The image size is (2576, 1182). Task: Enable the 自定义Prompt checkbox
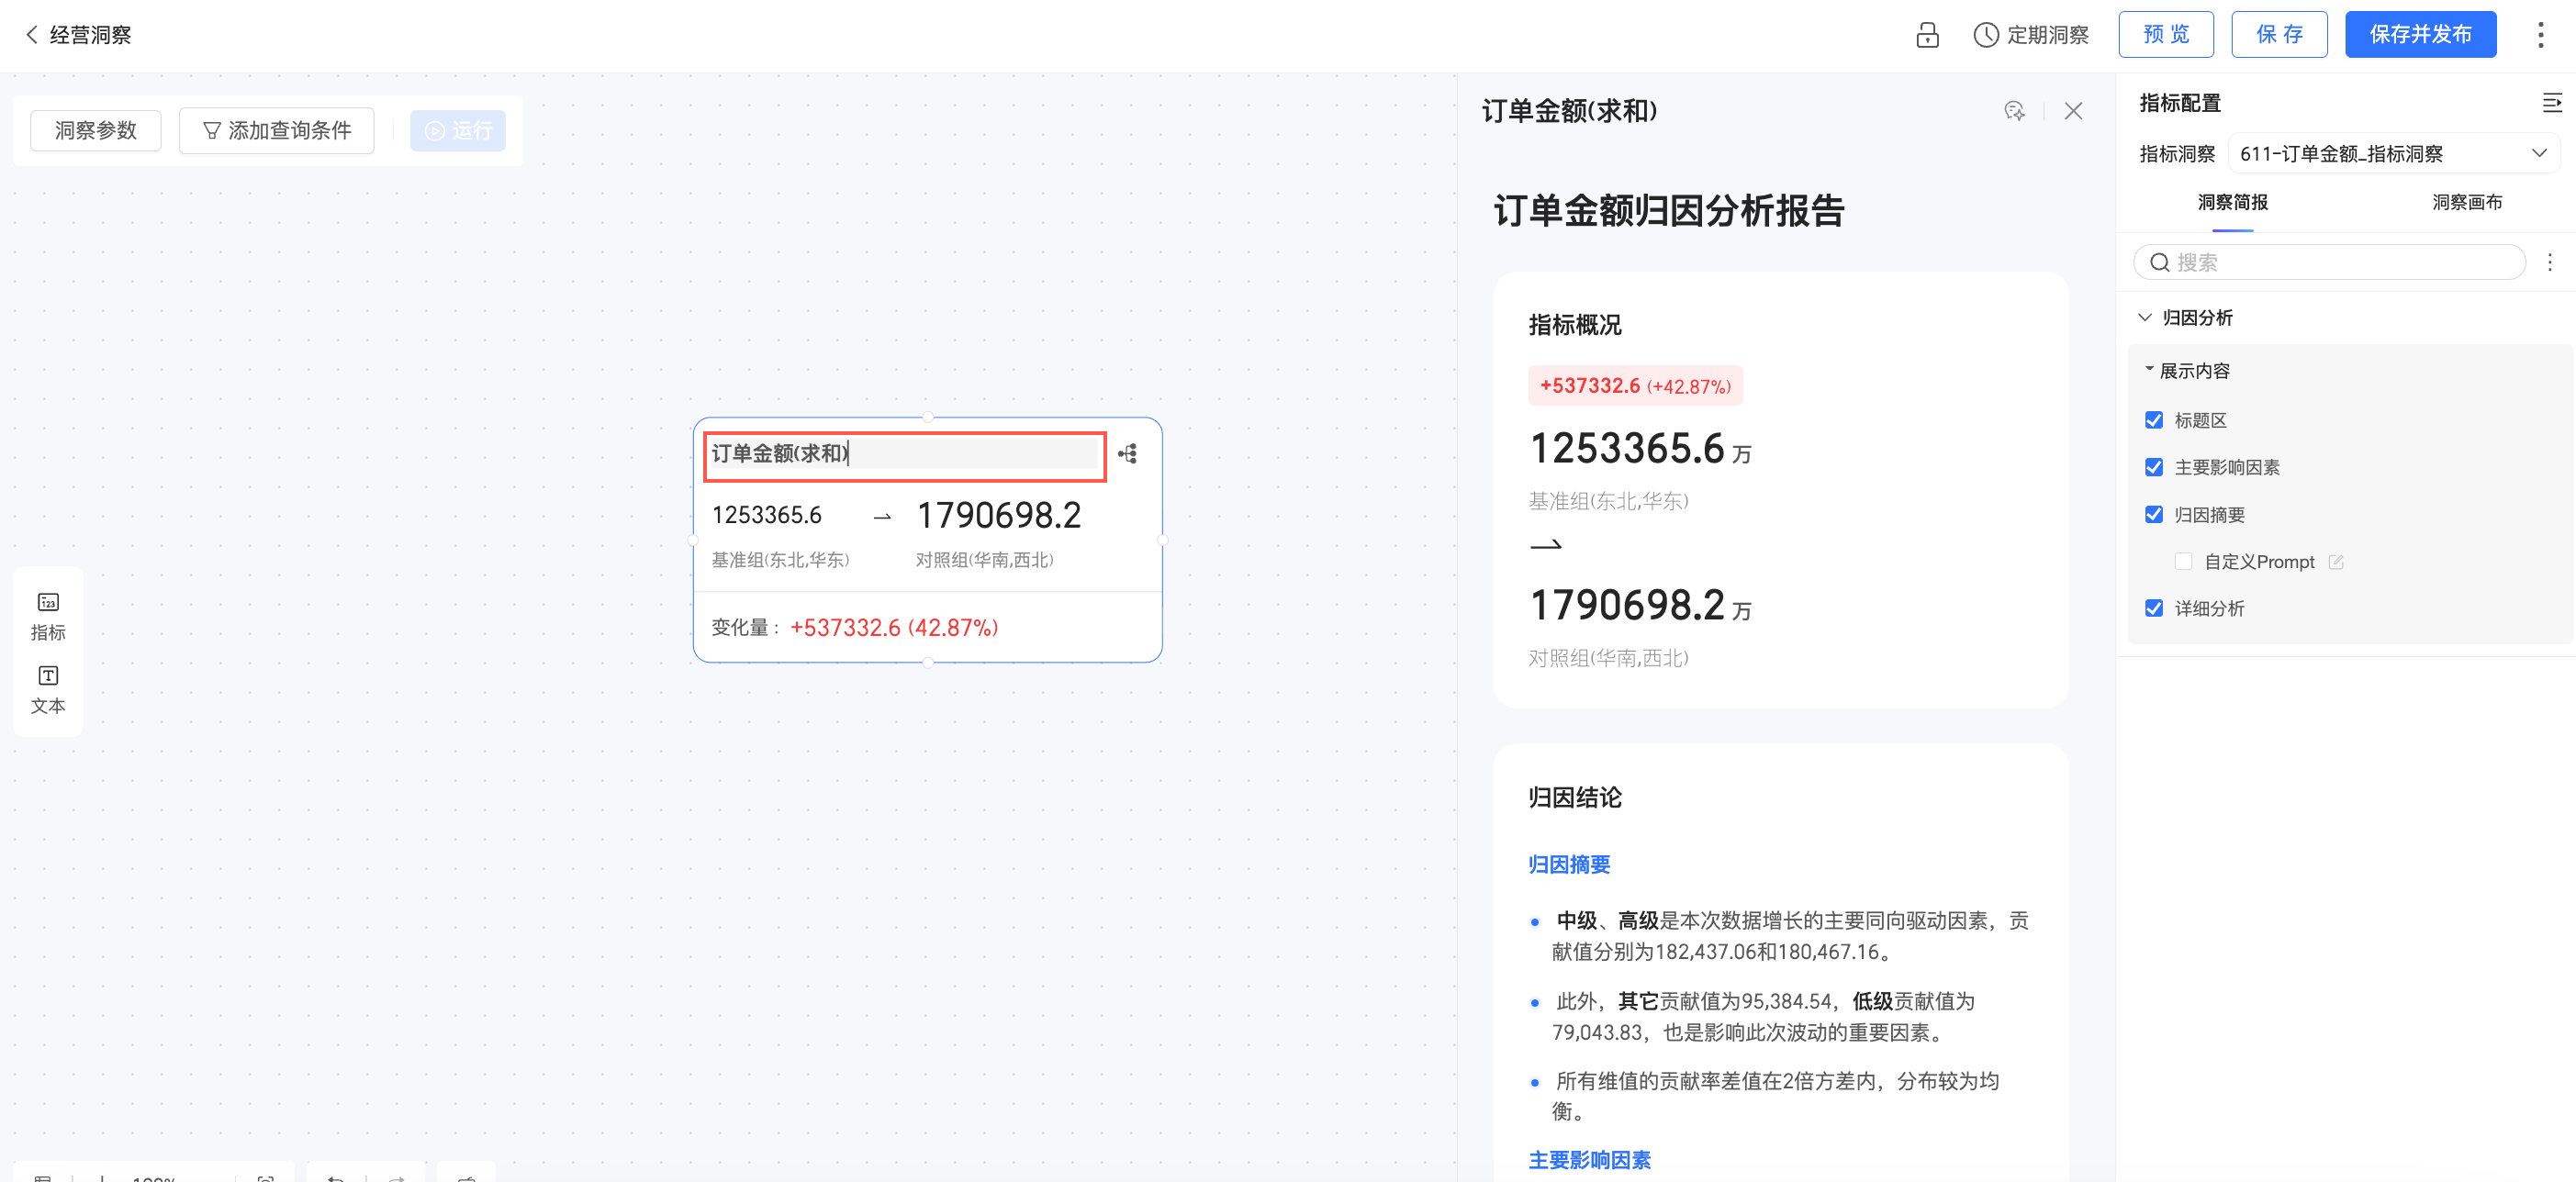coord(2183,562)
